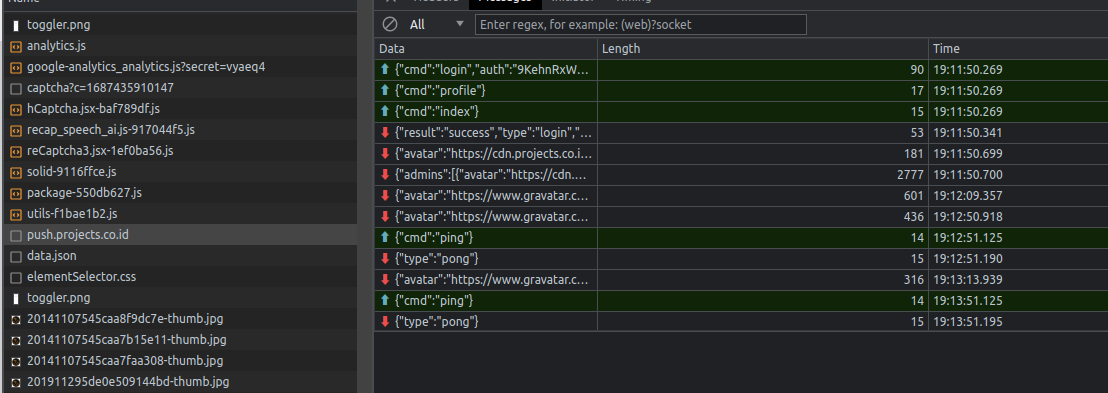Image resolution: width=1108 pixels, height=393 pixels.
Task: Click red arrow of gravatar message at 19:13:13.939
Action: pyautogui.click(x=385, y=280)
